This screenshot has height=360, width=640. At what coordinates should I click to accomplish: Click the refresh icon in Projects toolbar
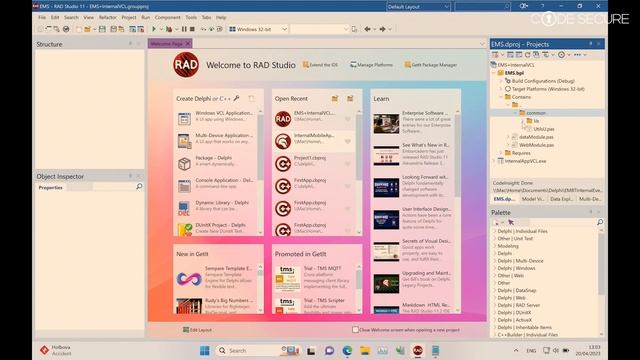tap(527, 54)
